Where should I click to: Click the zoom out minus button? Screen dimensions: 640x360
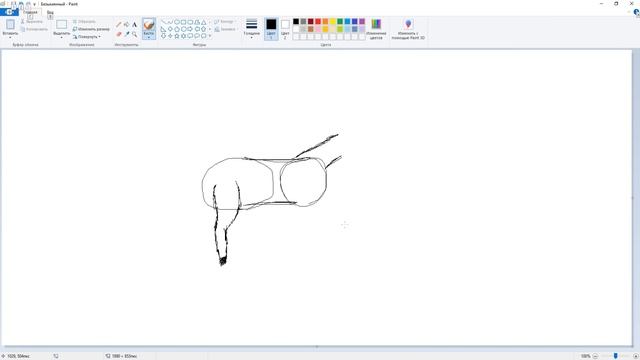[x=595, y=356]
